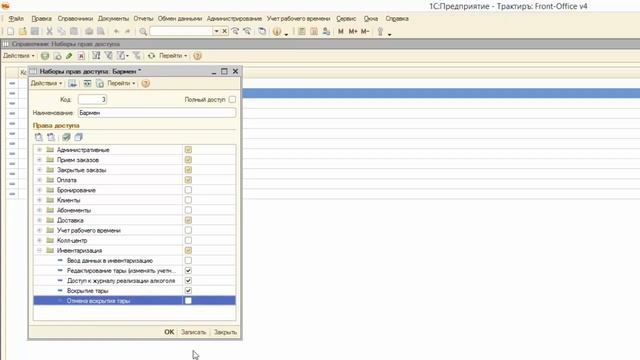Toggle the Административные checkbox

188,150
